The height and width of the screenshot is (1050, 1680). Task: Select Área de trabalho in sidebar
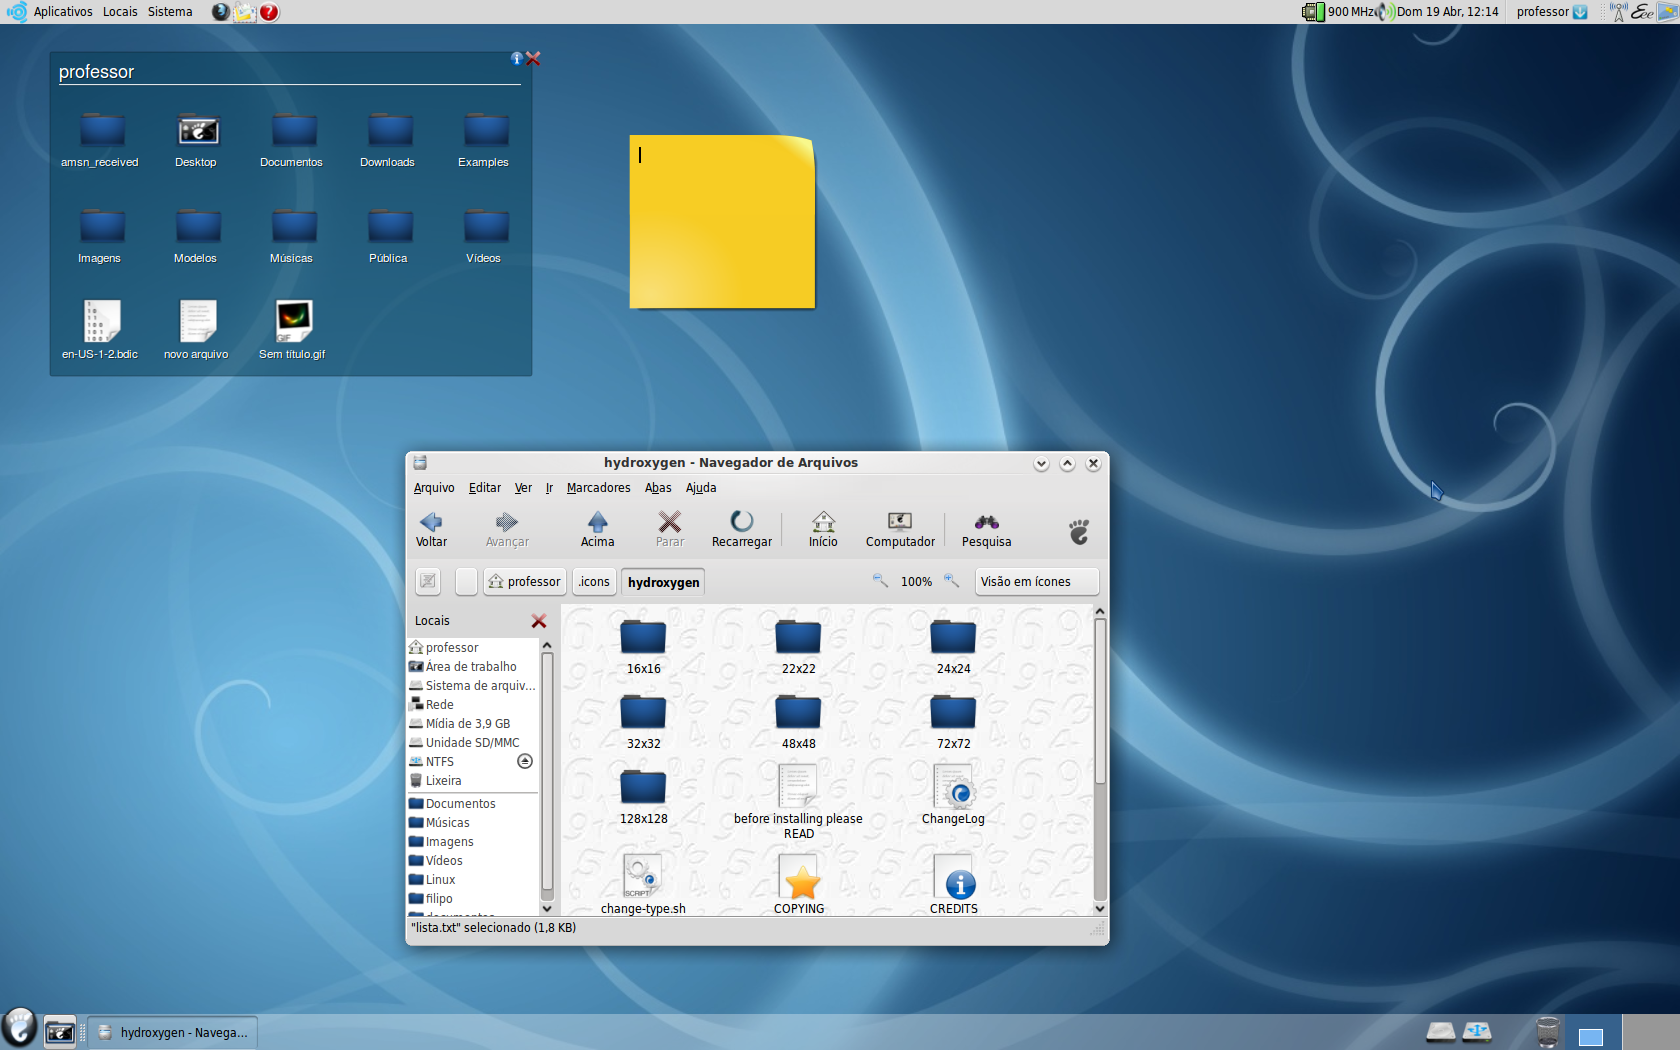click(472, 666)
